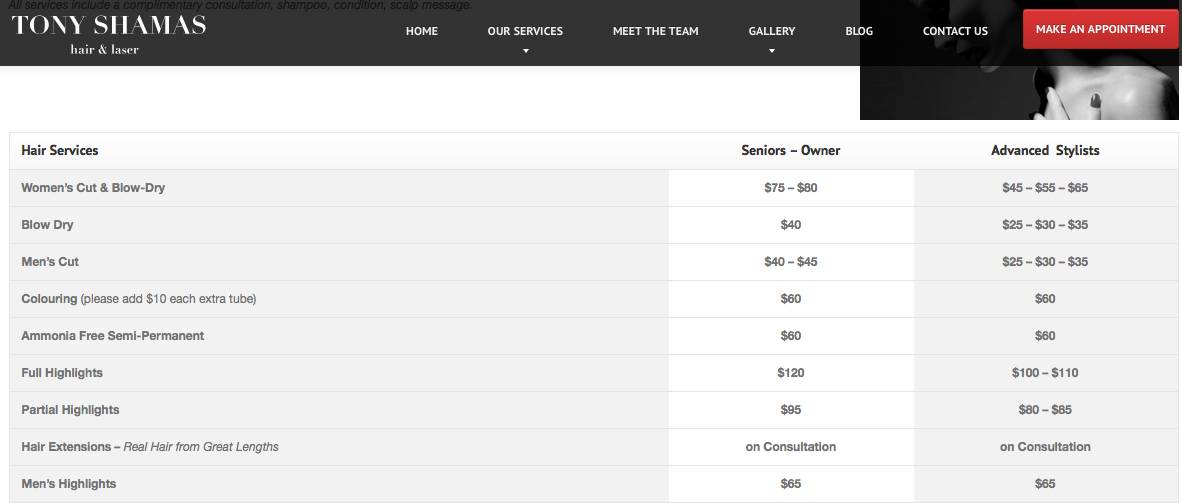
Task: Select the Advanced Stylists column header
Action: coord(1045,150)
